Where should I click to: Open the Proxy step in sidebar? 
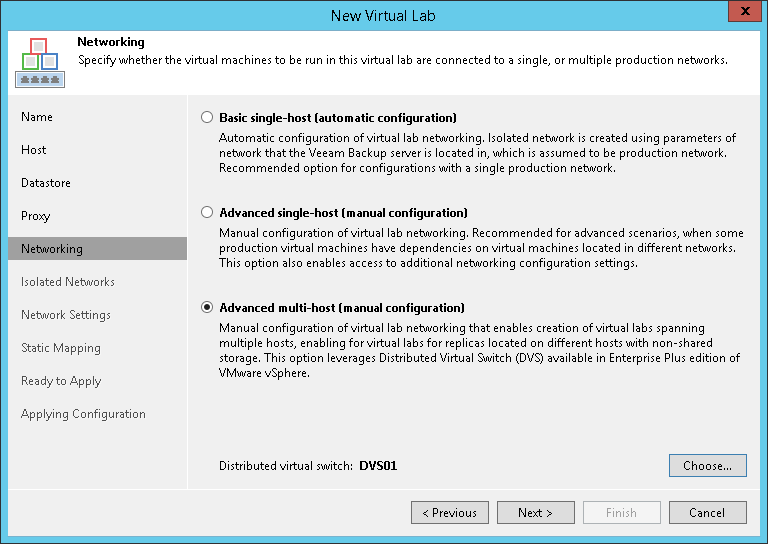tap(36, 216)
